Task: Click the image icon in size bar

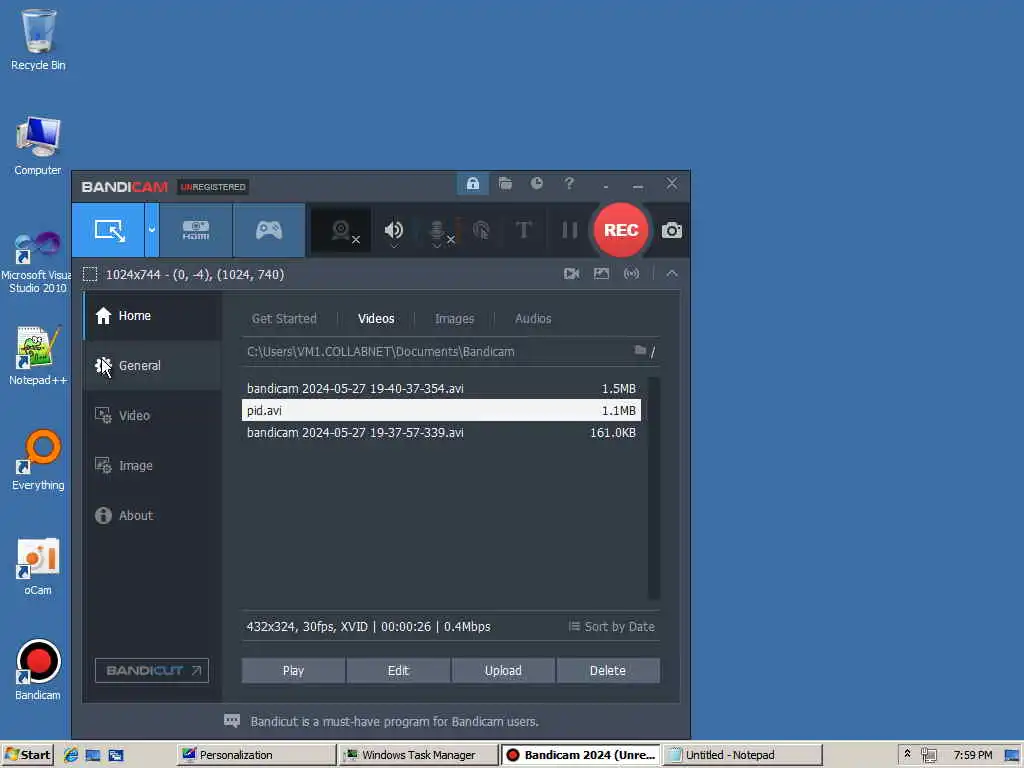Action: click(x=601, y=274)
